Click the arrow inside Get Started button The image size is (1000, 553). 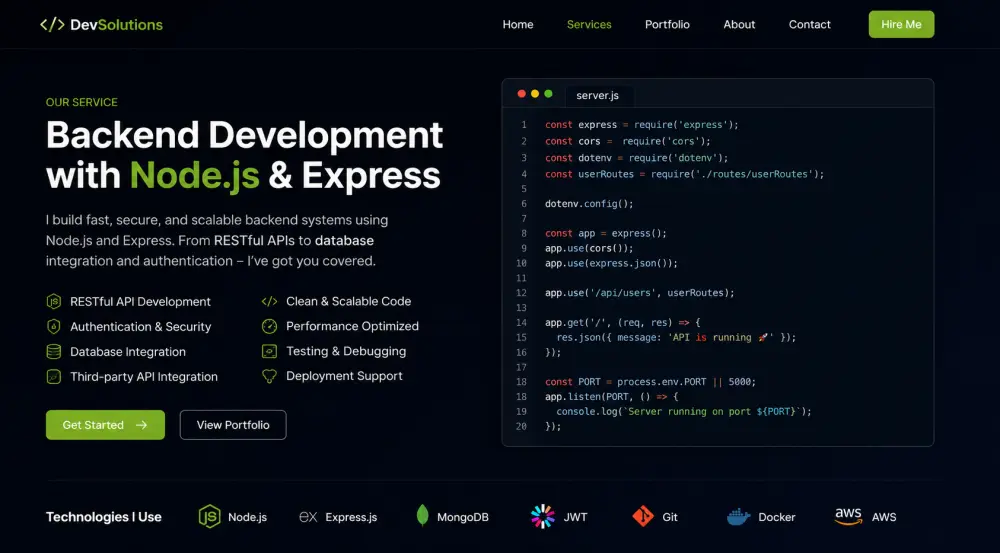[x=142, y=425]
